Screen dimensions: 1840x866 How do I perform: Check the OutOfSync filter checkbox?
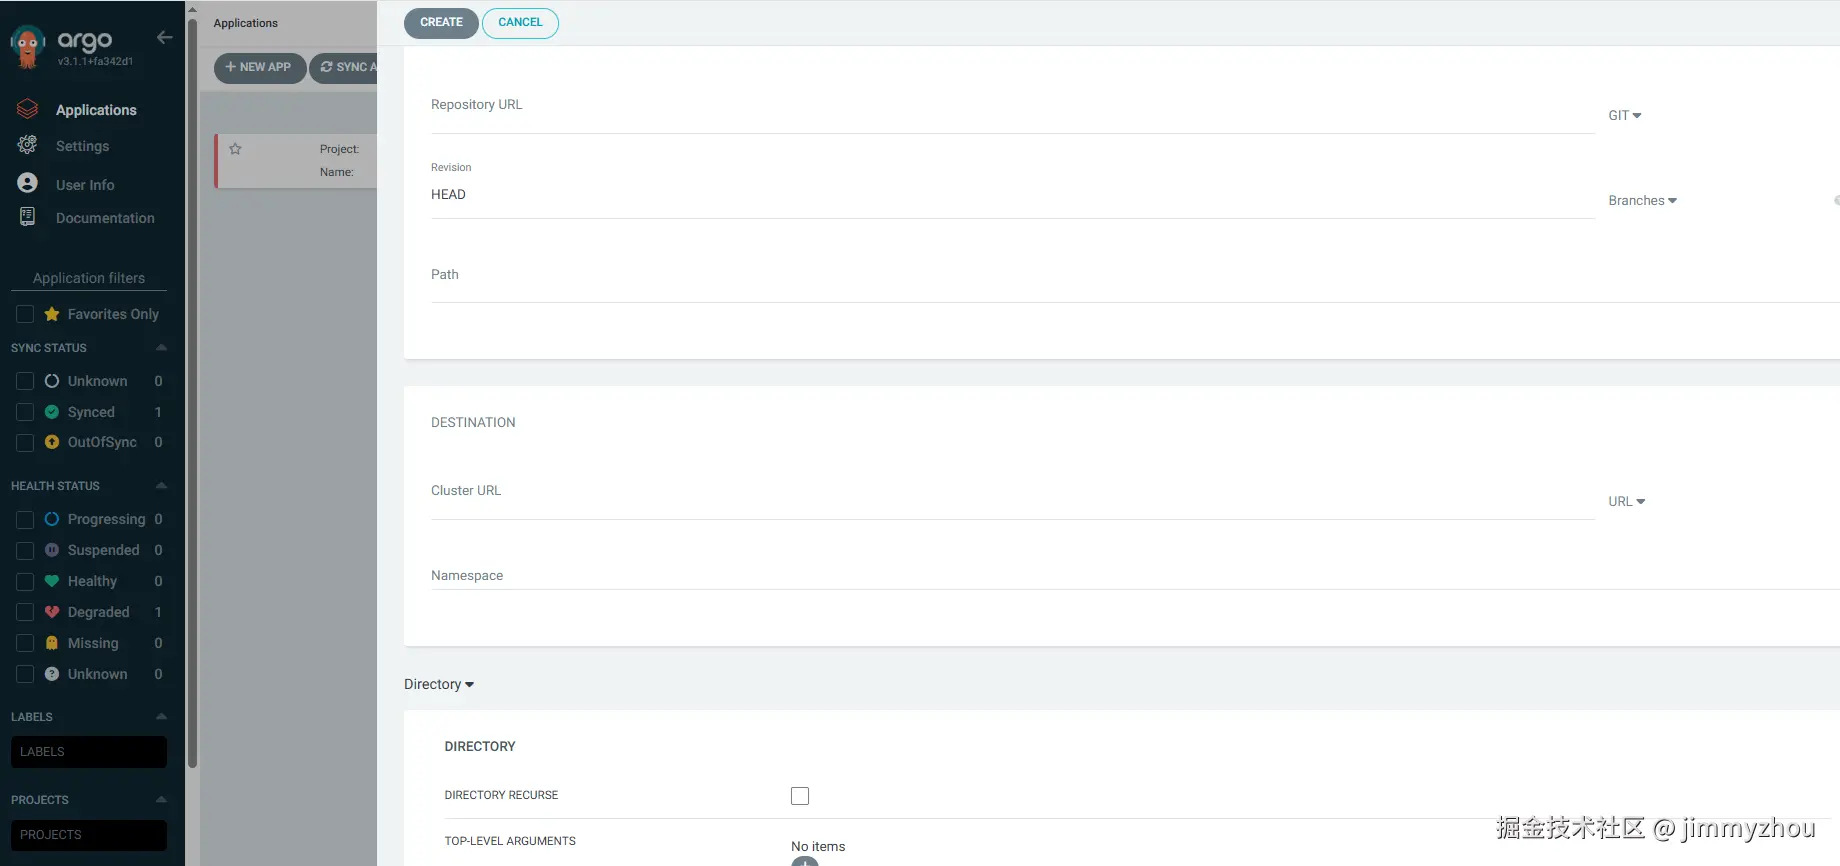tap(26, 442)
